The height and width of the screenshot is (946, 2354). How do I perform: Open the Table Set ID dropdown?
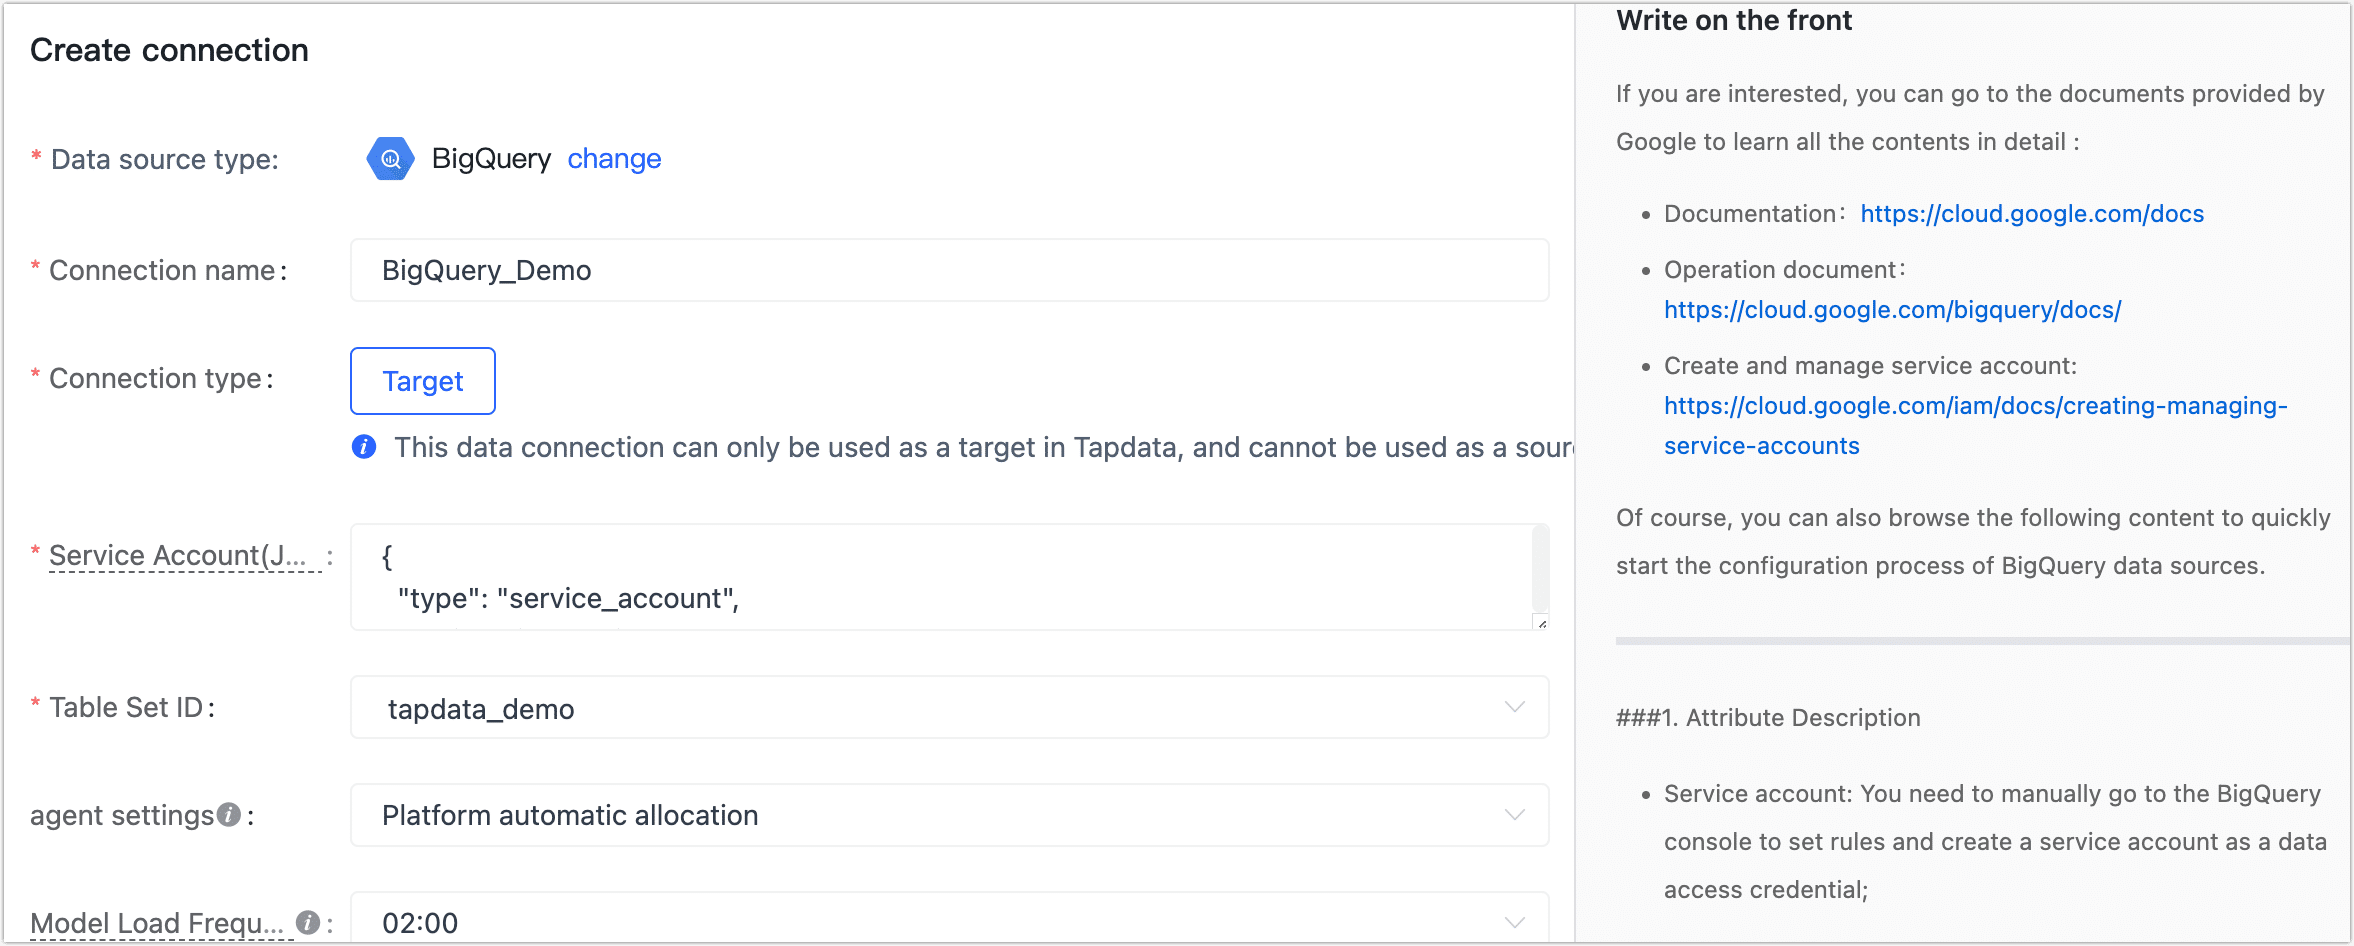pyautogui.click(x=1514, y=707)
